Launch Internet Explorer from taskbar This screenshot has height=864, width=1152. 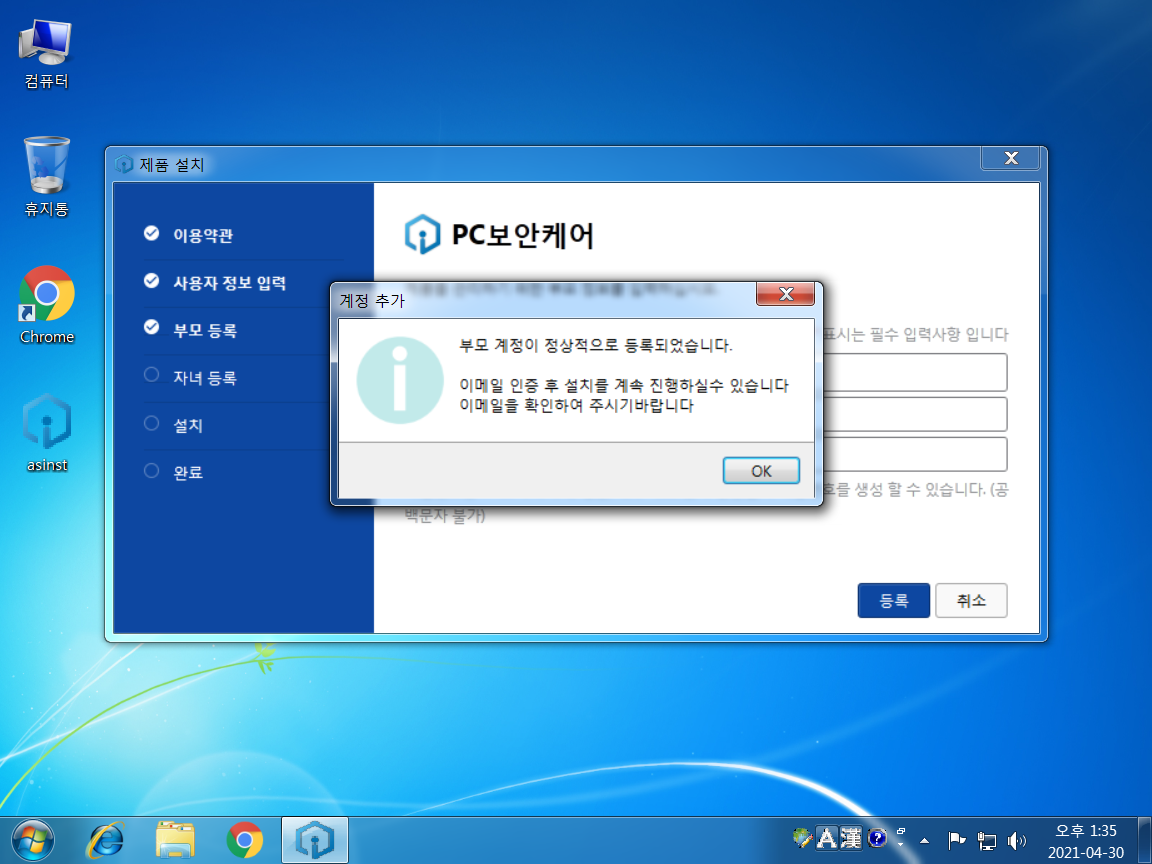[105, 840]
